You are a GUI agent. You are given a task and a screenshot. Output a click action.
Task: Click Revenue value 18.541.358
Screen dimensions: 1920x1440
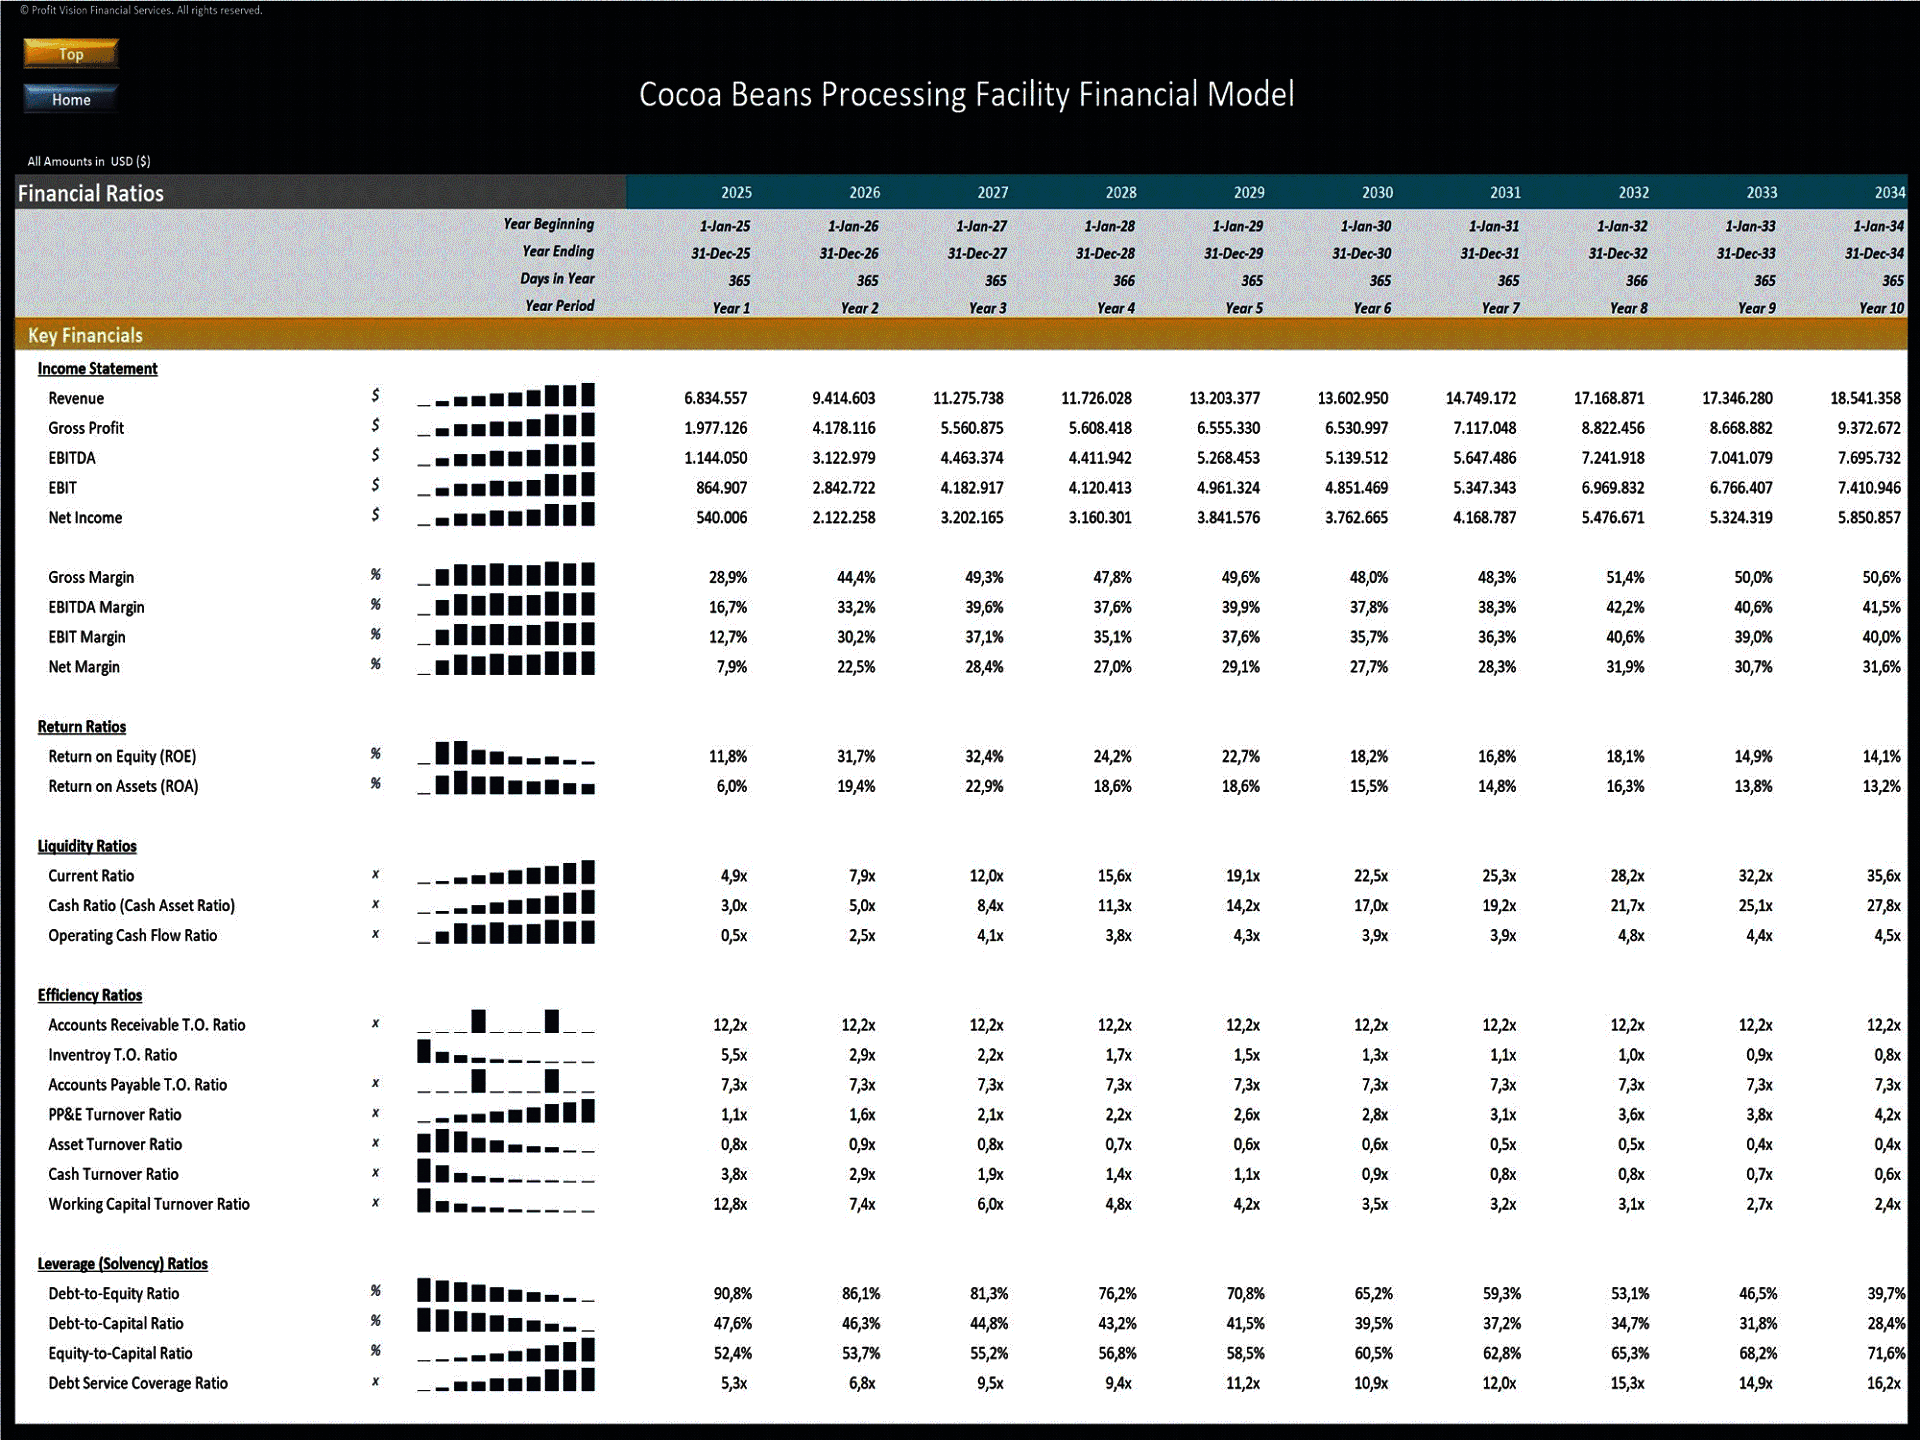pos(1865,398)
